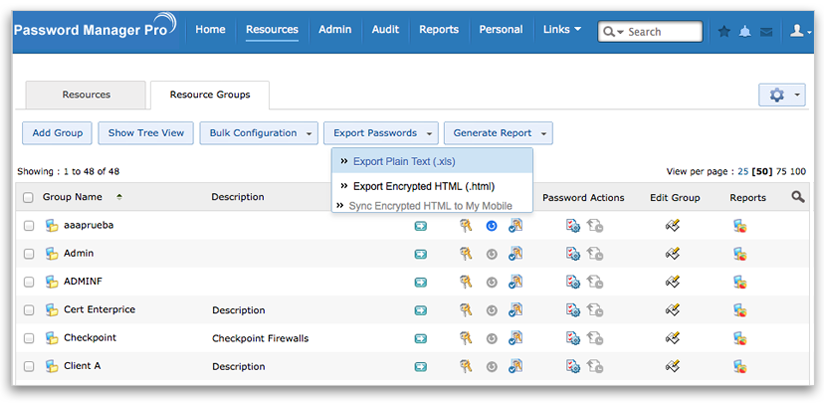Check the select-all checkbox in table header

tap(28, 198)
